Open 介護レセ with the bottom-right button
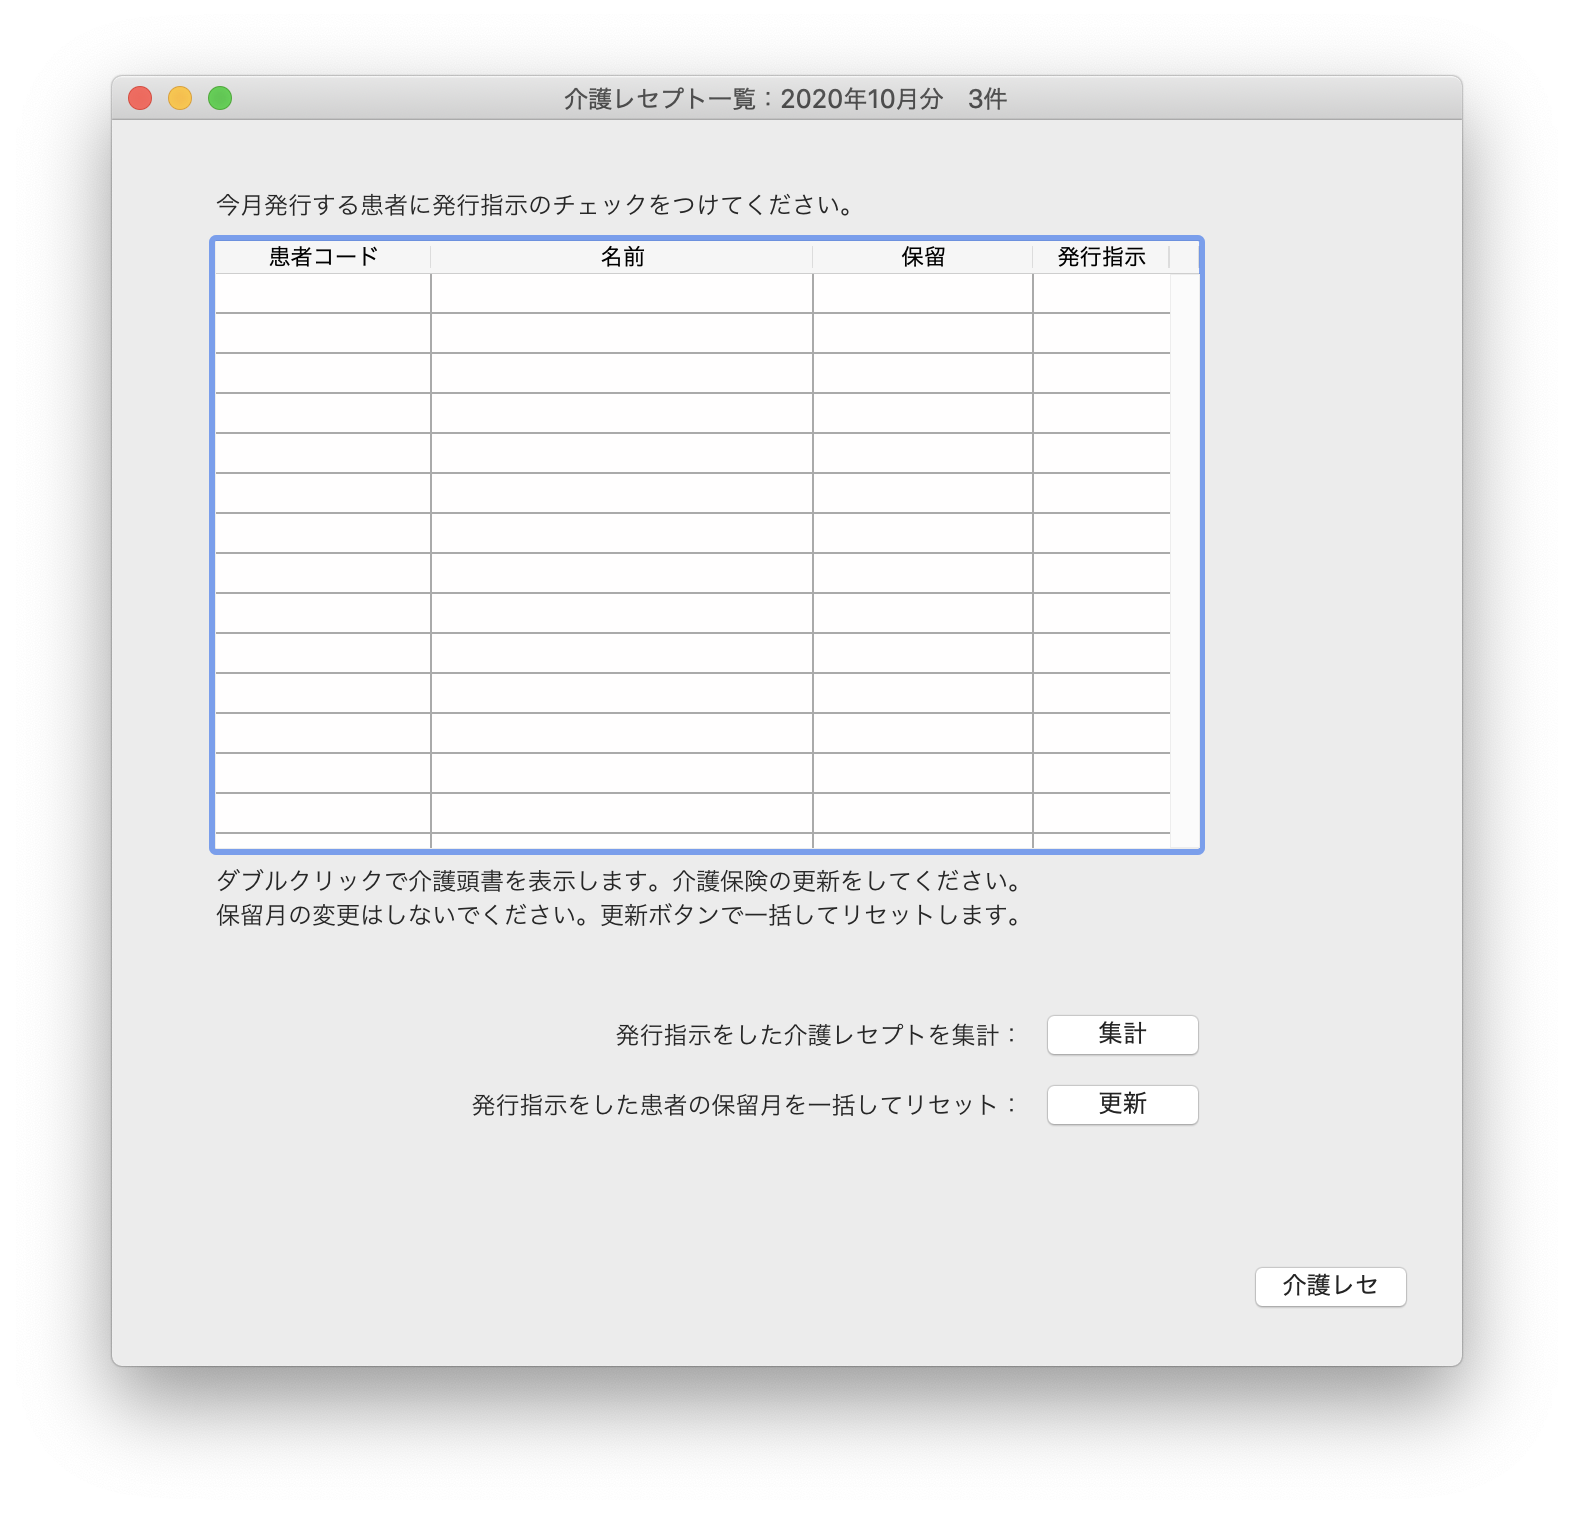Image resolution: width=1574 pixels, height=1514 pixels. pos(1330,1286)
